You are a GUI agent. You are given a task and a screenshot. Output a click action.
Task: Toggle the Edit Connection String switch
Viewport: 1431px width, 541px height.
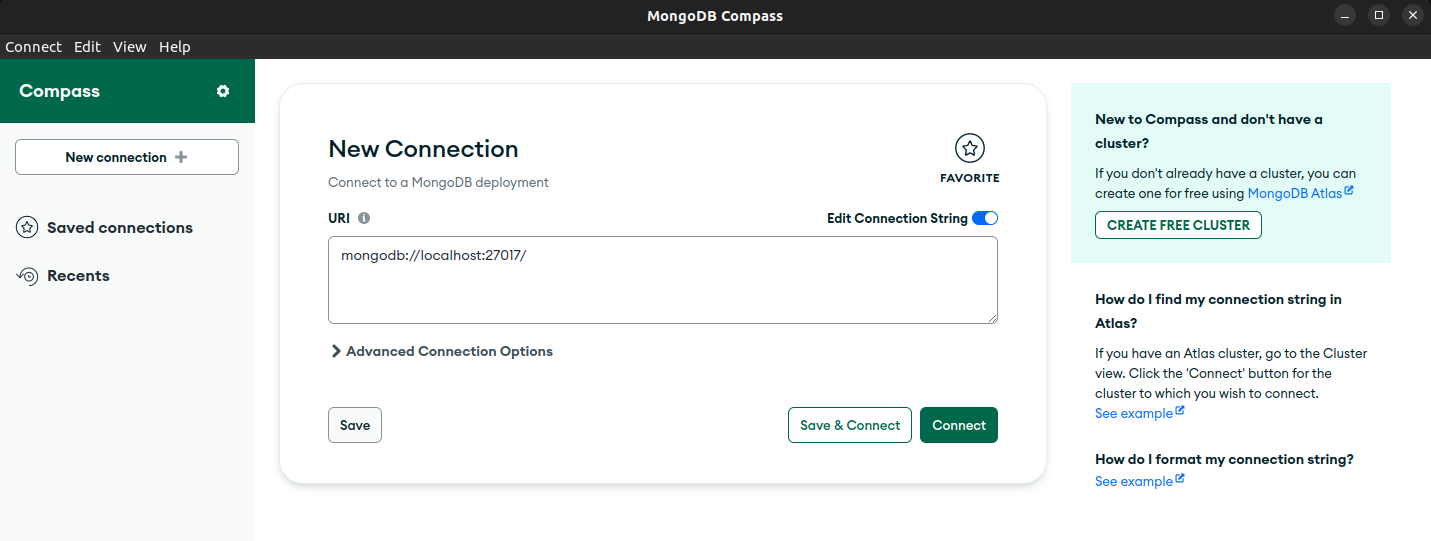(985, 218)
